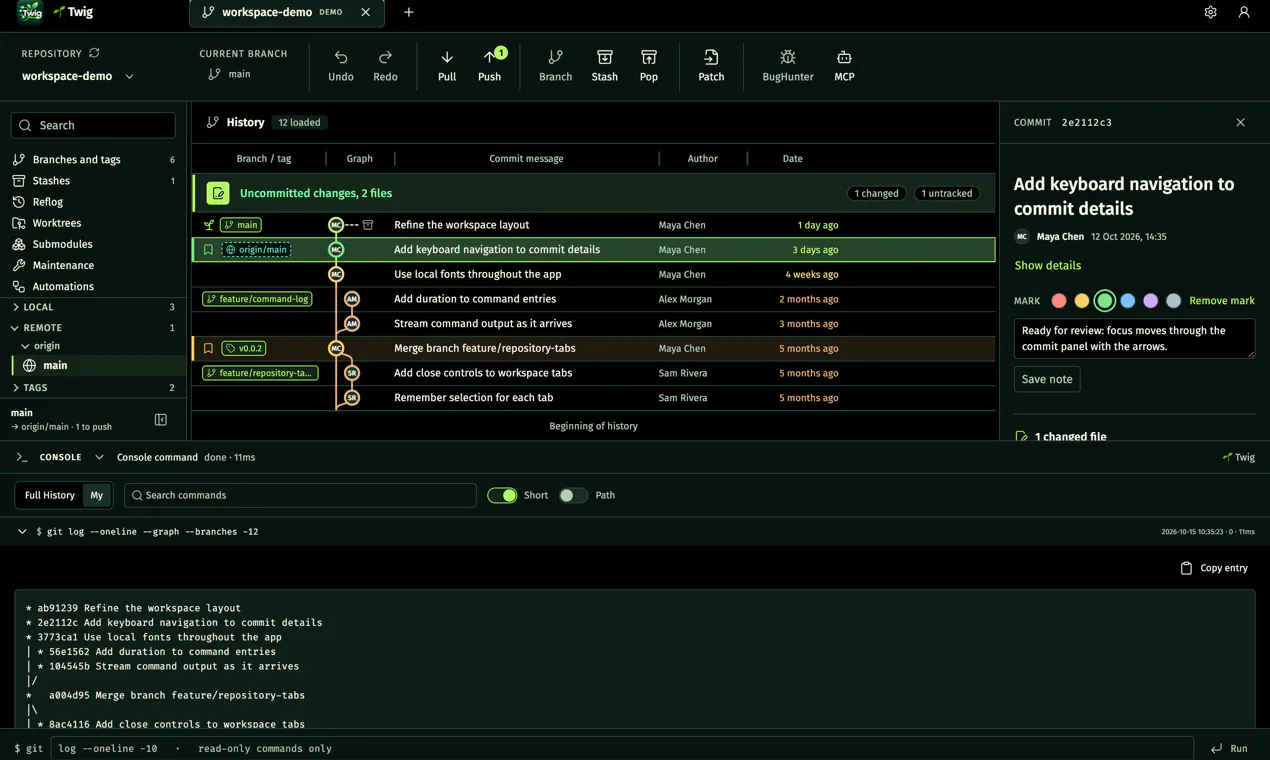
Task: Select the My history filter
Action: click(x=96, y=495)
